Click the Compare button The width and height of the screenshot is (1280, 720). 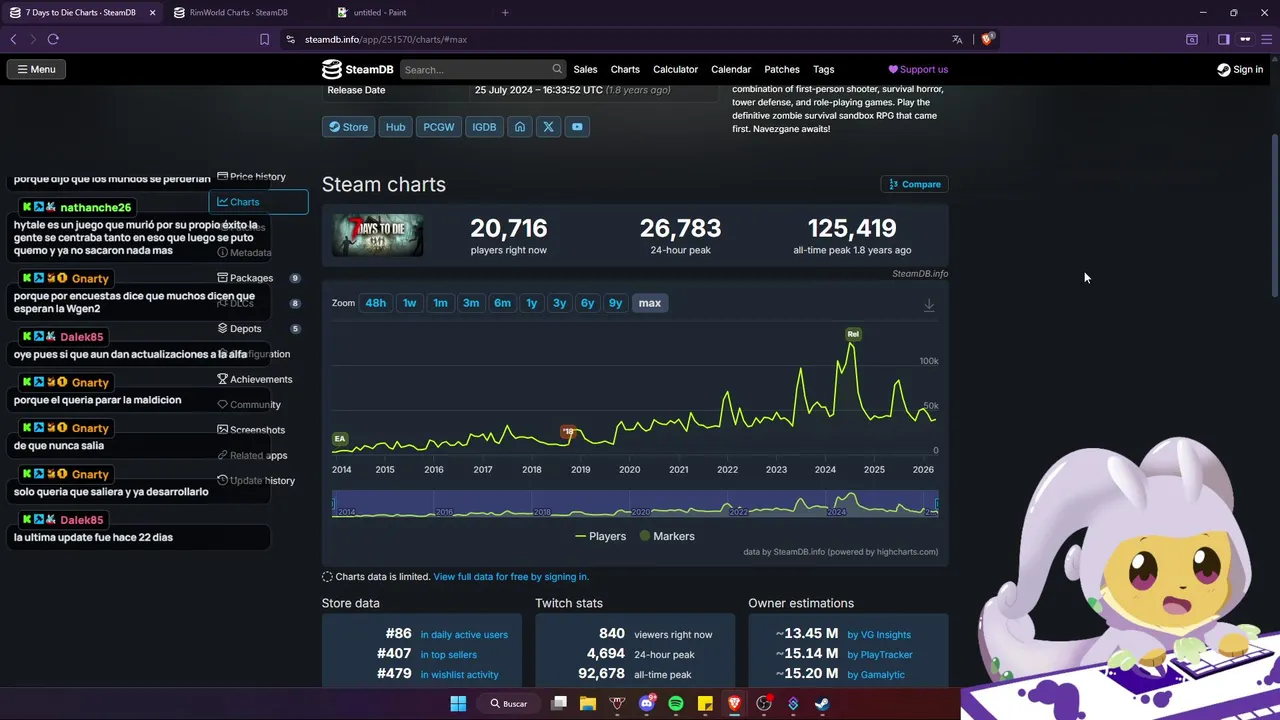click(x=915, y=184)
